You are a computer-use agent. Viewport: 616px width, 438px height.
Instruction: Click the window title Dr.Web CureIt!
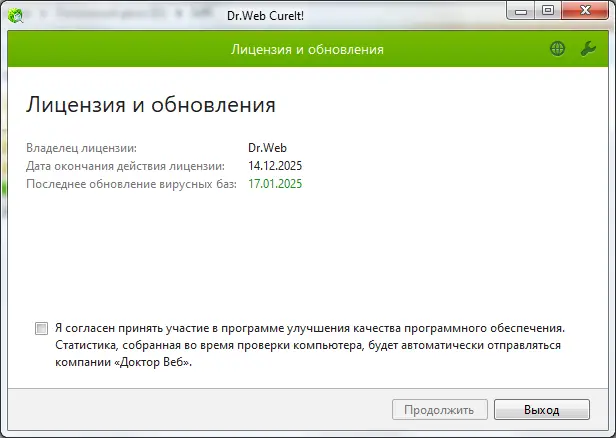click(x=266, y=16)
